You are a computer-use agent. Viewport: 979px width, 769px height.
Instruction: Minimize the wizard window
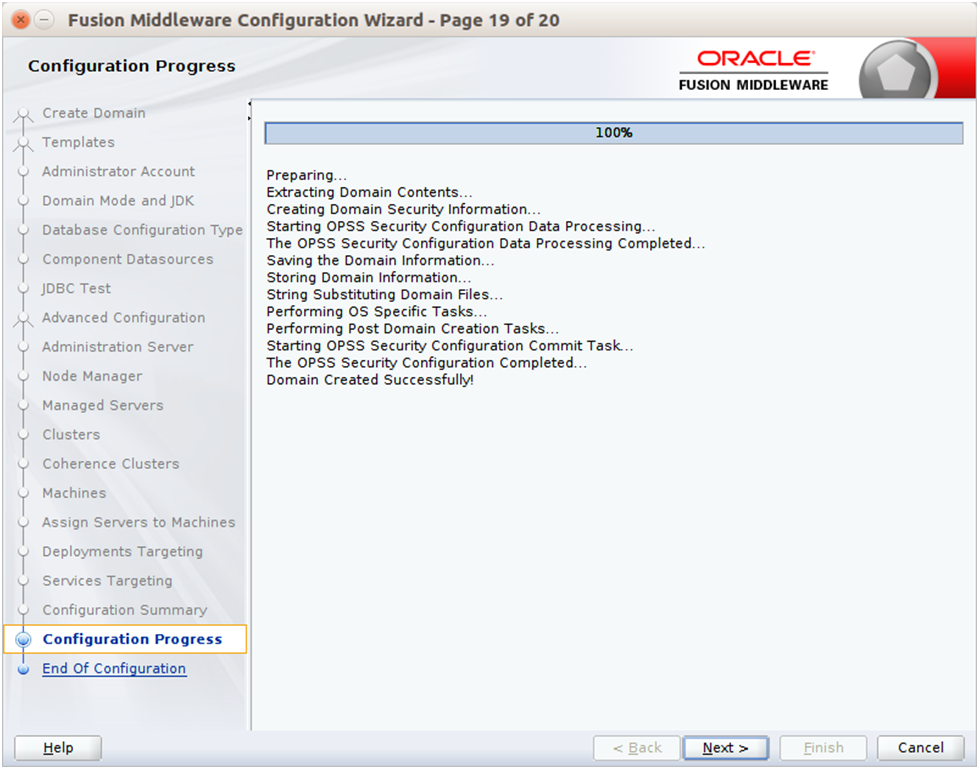click(44, 20)
